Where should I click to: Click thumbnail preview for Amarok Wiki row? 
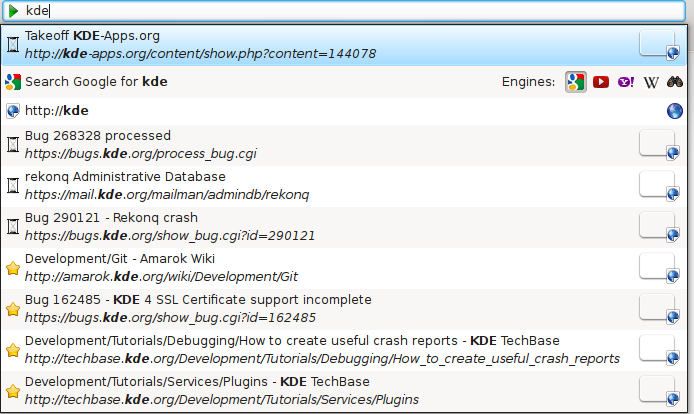point(659,268)
